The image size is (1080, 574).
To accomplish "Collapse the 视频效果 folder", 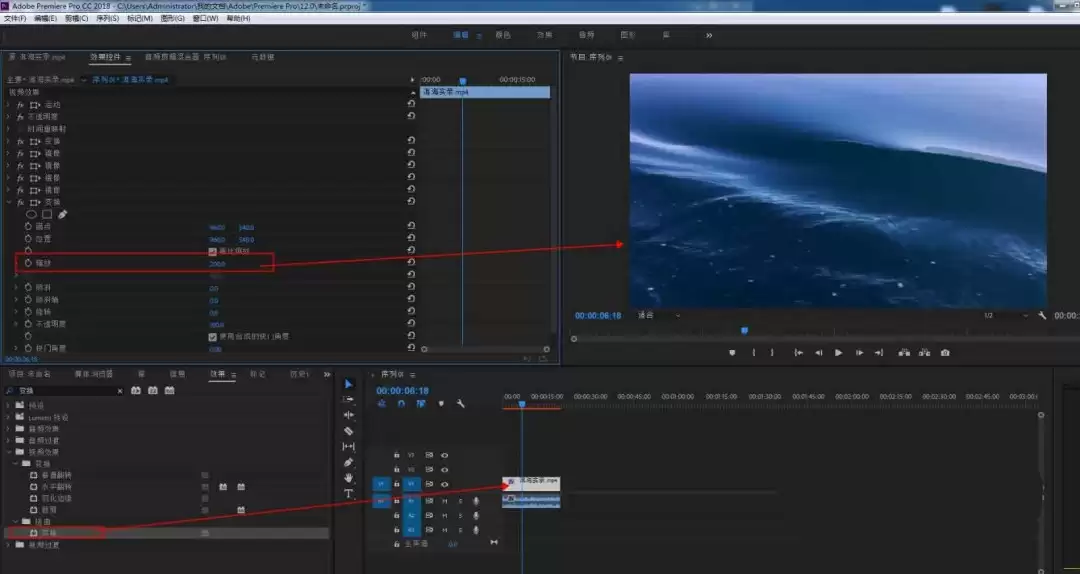I will click(x=8, y=452).
